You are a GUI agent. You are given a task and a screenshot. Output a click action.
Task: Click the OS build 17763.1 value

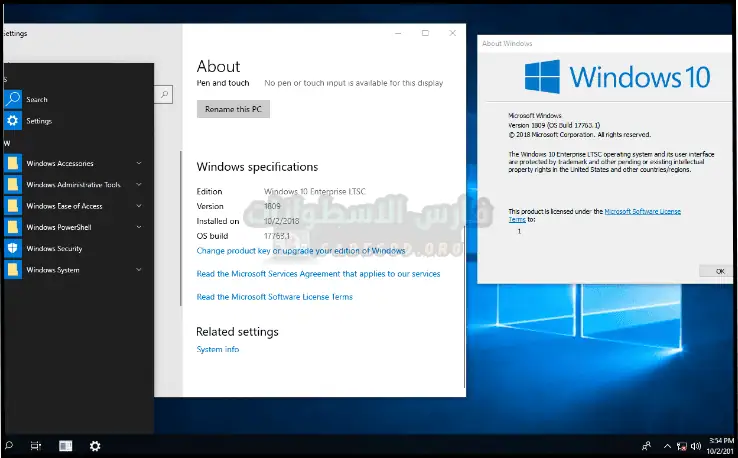[277, 236]
